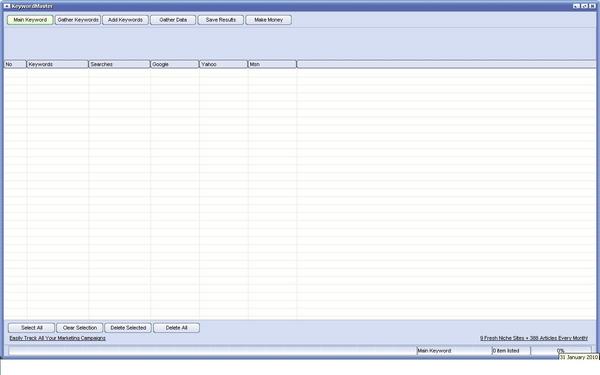This screenshot has width=600, height=375.
Task: Click the Keywords column header
Action: [57, 64]
